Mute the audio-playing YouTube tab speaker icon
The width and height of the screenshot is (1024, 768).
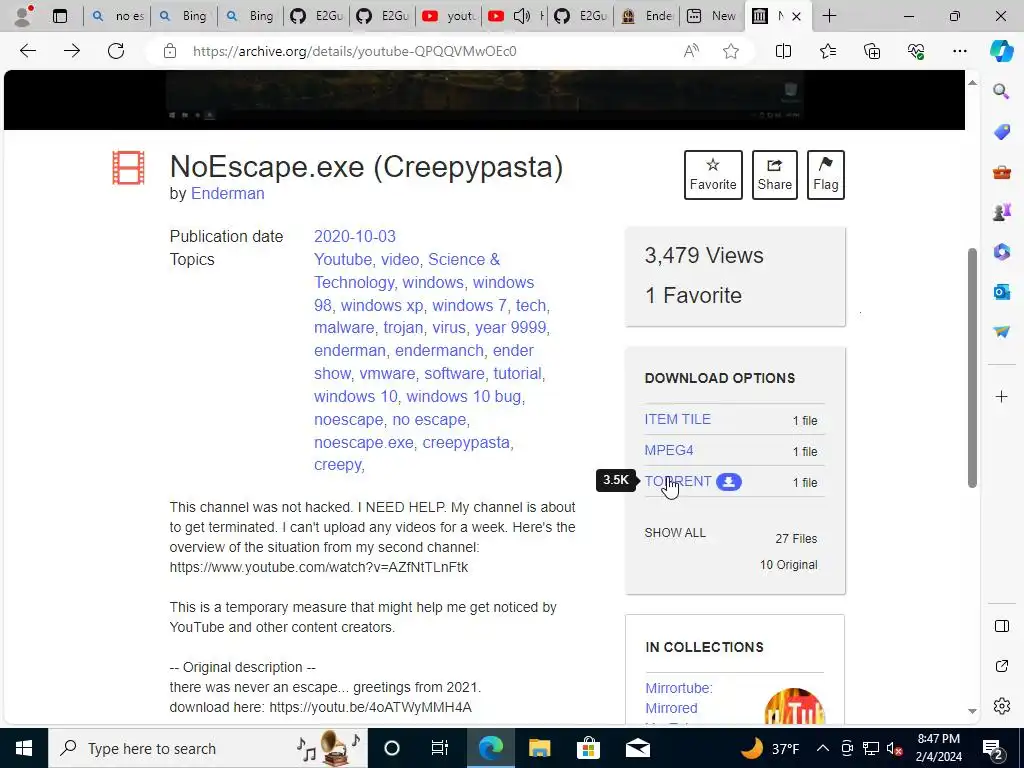521,16
